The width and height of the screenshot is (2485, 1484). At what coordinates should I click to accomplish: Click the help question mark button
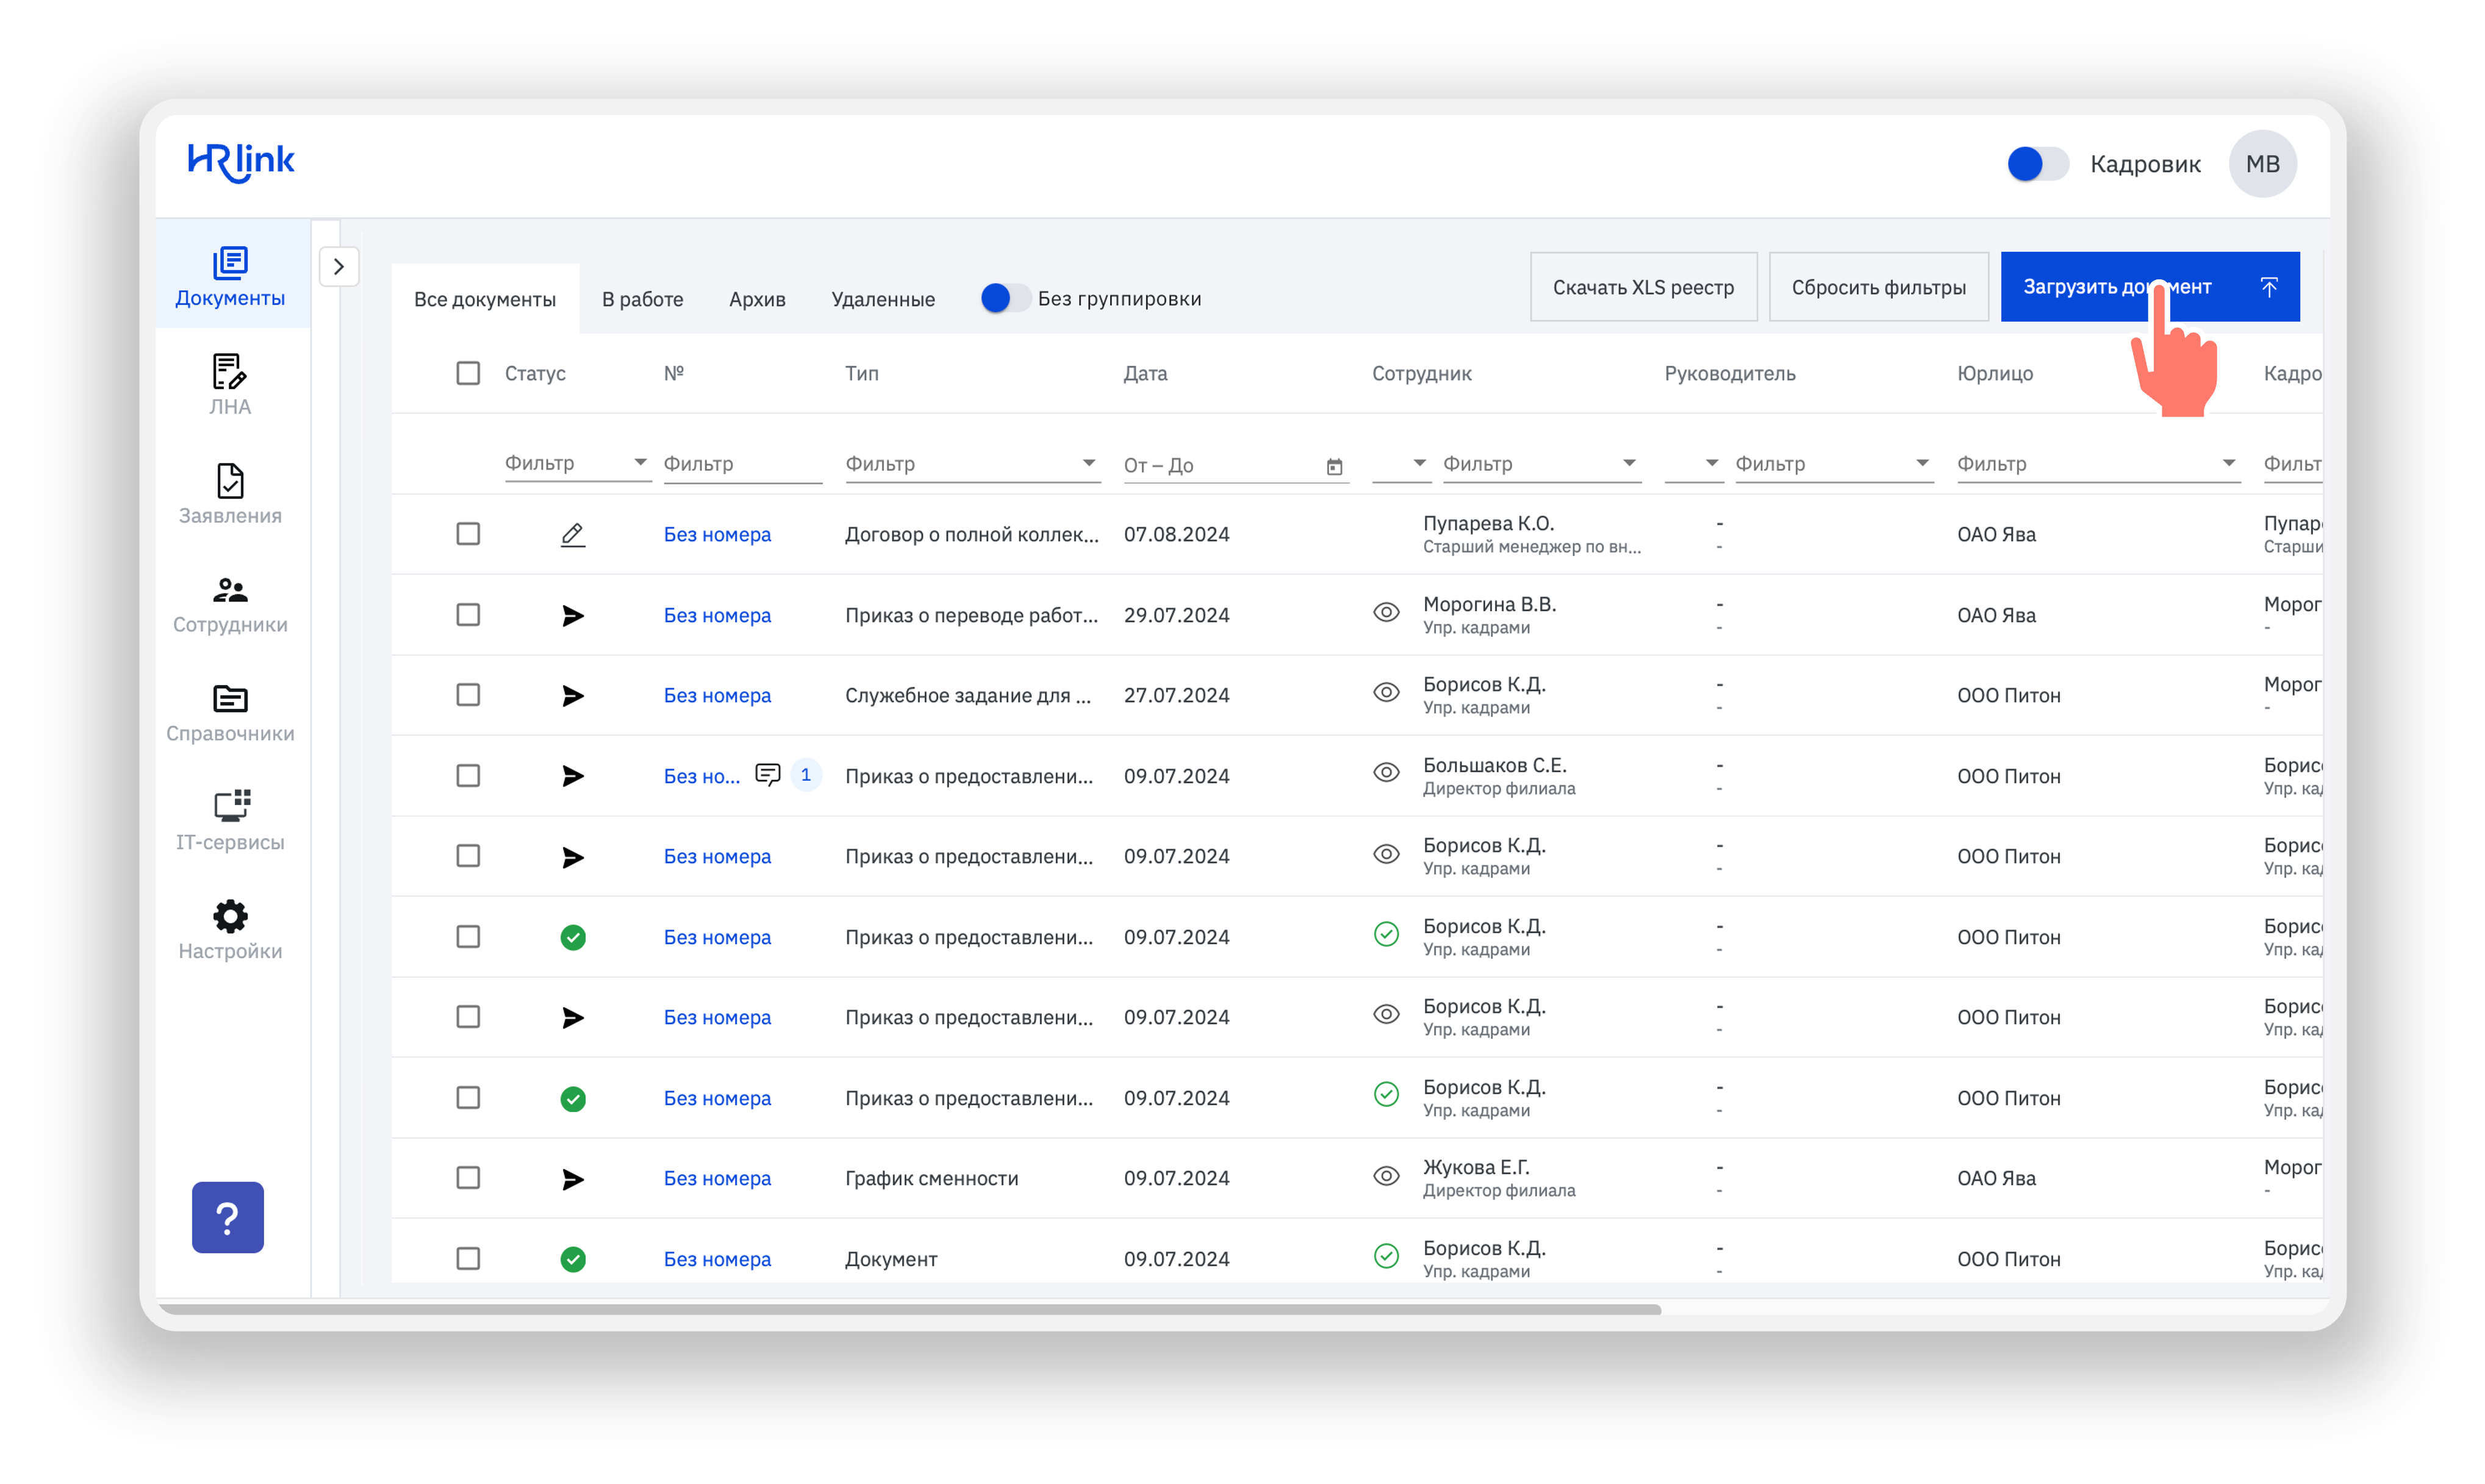point(228,1217)
